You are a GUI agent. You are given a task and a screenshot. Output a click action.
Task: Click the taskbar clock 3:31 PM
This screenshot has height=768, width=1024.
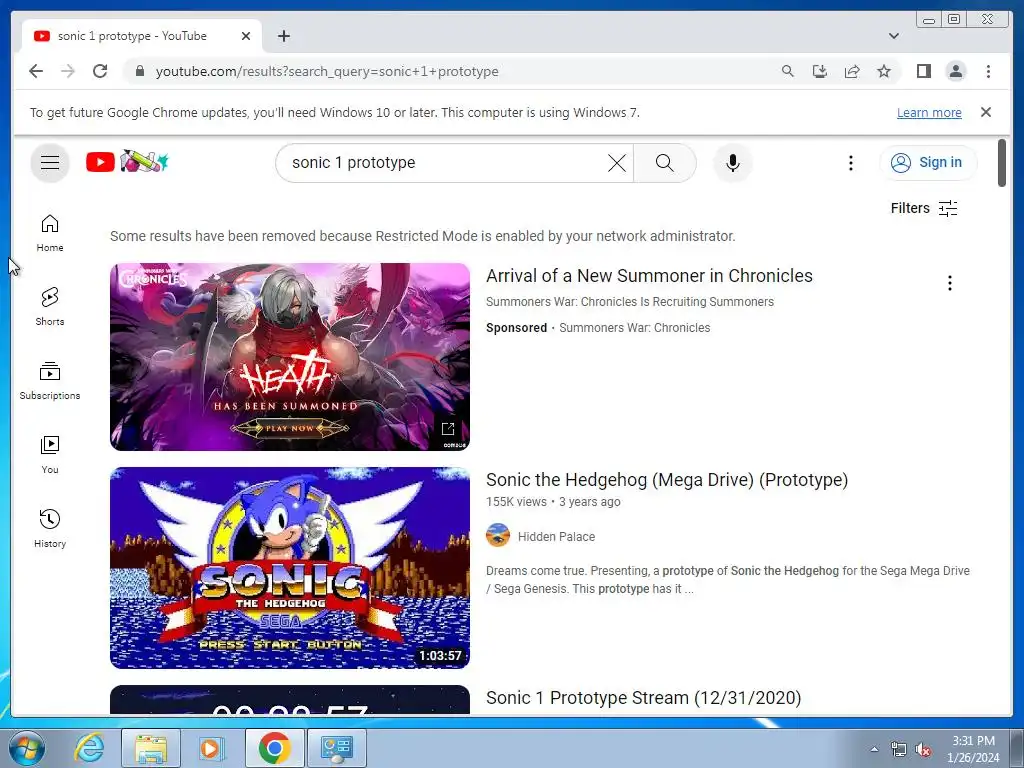click(973, 749)
